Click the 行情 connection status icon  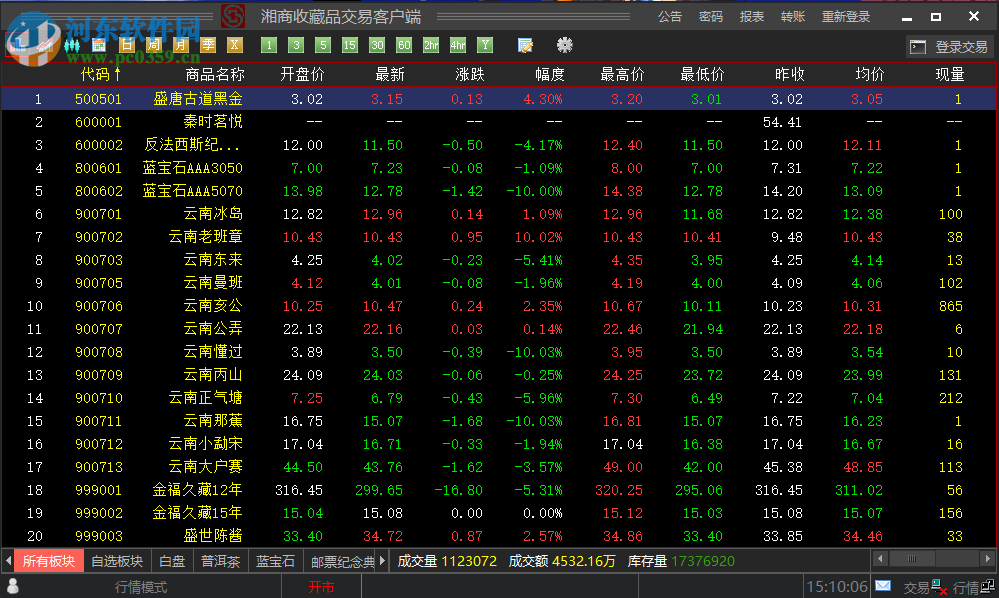tap(988, 586)
